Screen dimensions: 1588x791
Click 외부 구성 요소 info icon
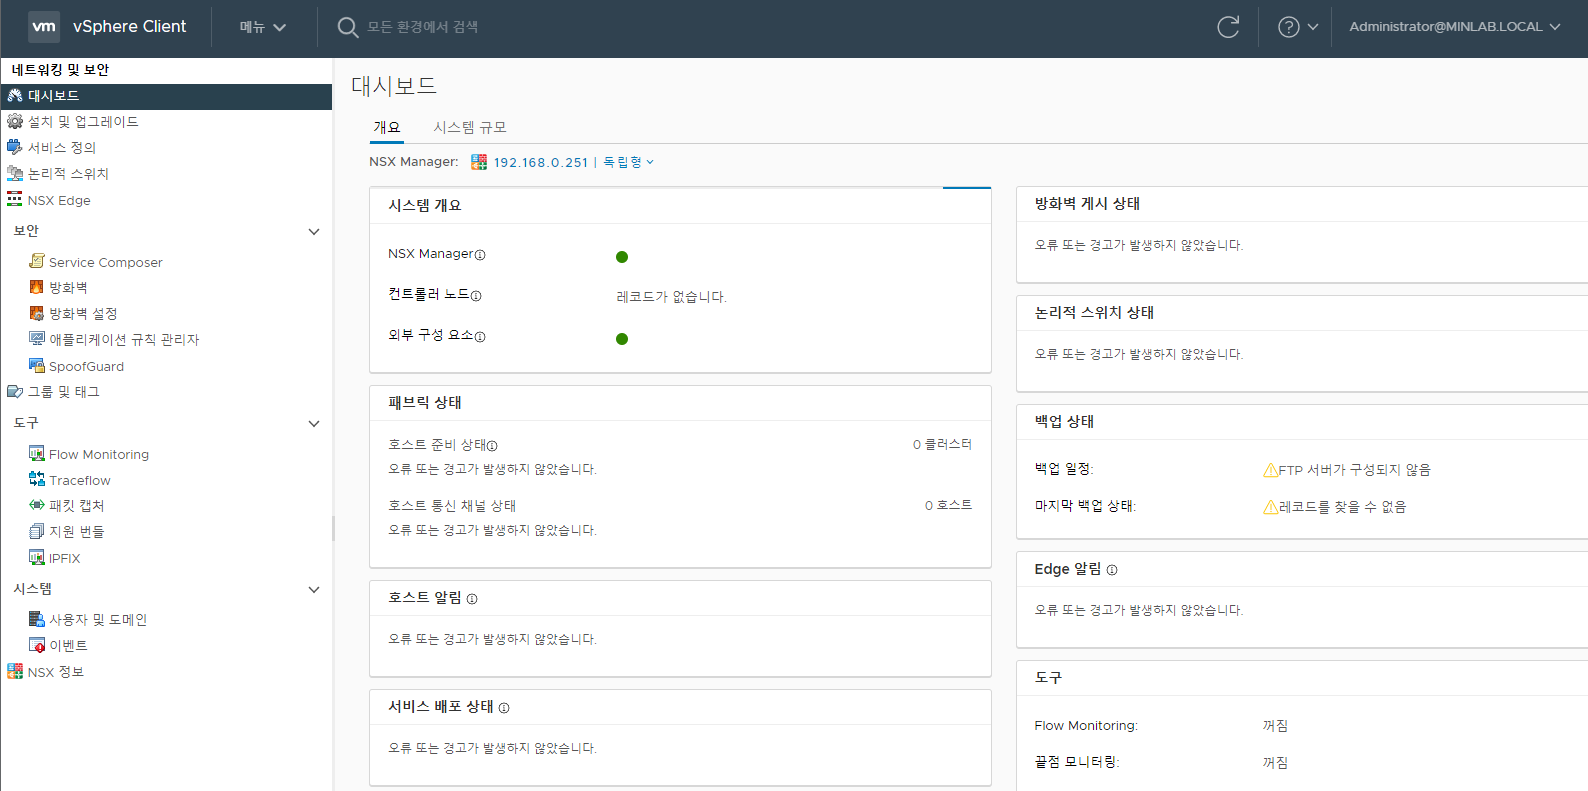pos(480,337)
